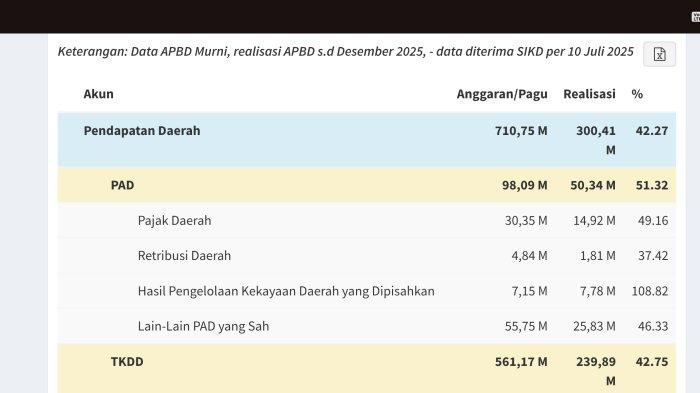Select the Akun column header
Screen dimensions: 700x393
coord(98,94)
